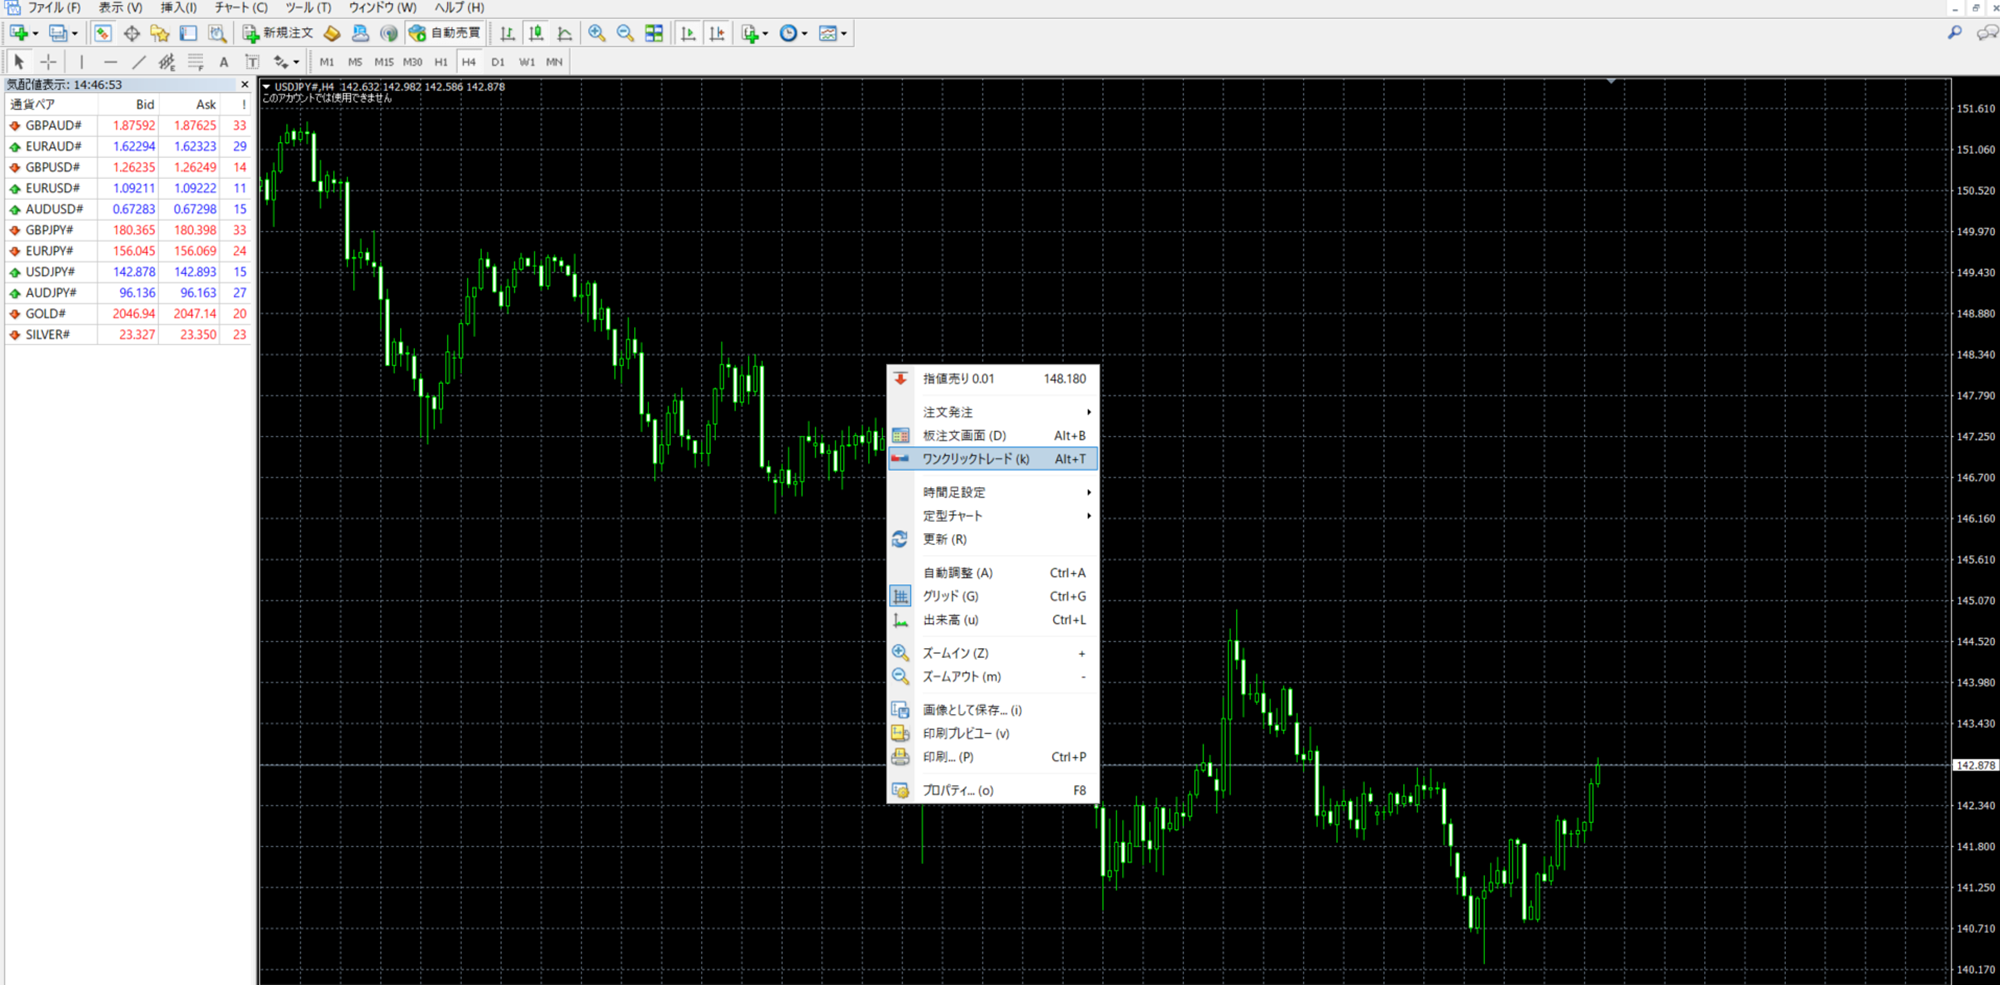Select the vertical line drawing tool
Image resolution: width=2000 pixels, height=985 pixels.
(x=82, y=62)
